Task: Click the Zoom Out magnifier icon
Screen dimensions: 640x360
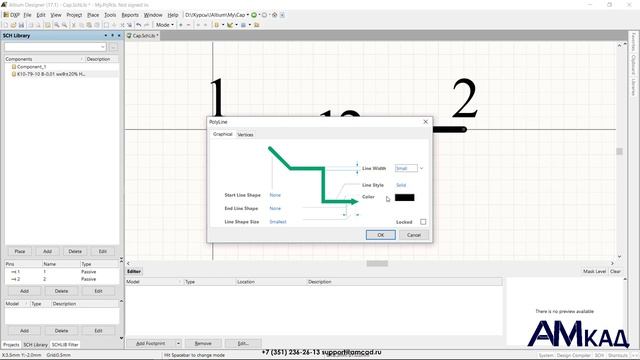Action: coord(64,25)
